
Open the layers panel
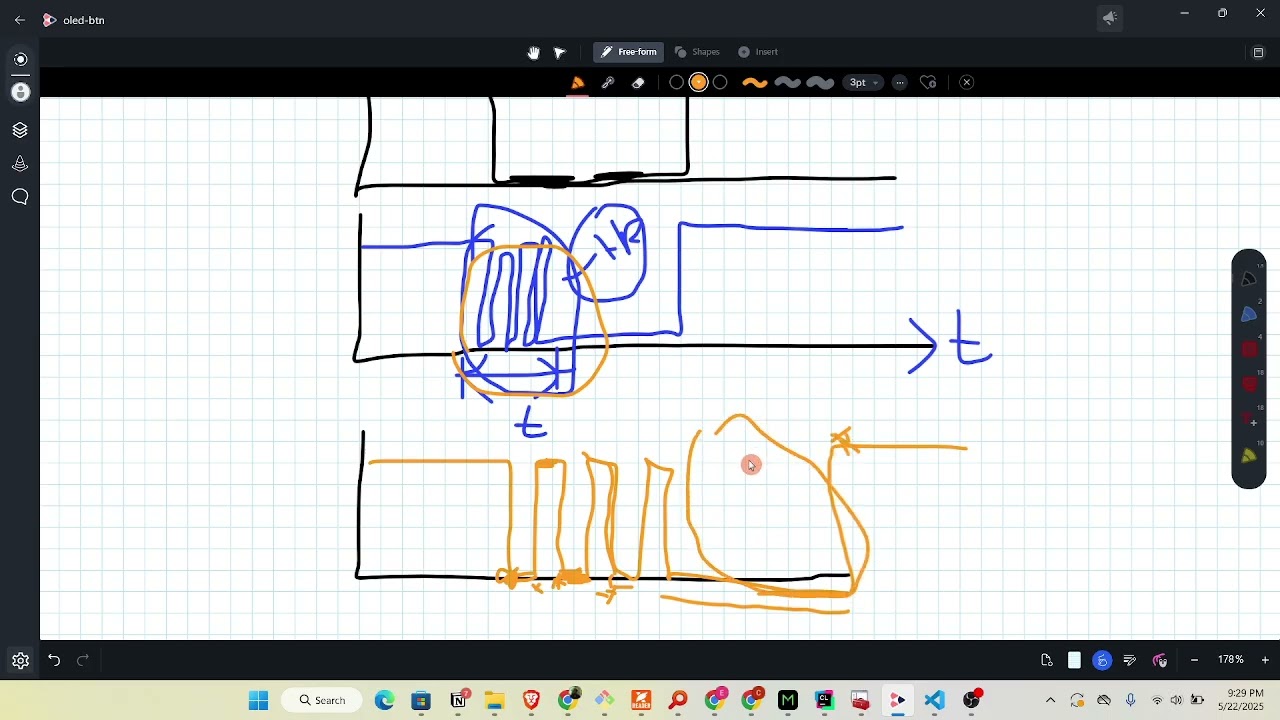click(x=20, y=130)
